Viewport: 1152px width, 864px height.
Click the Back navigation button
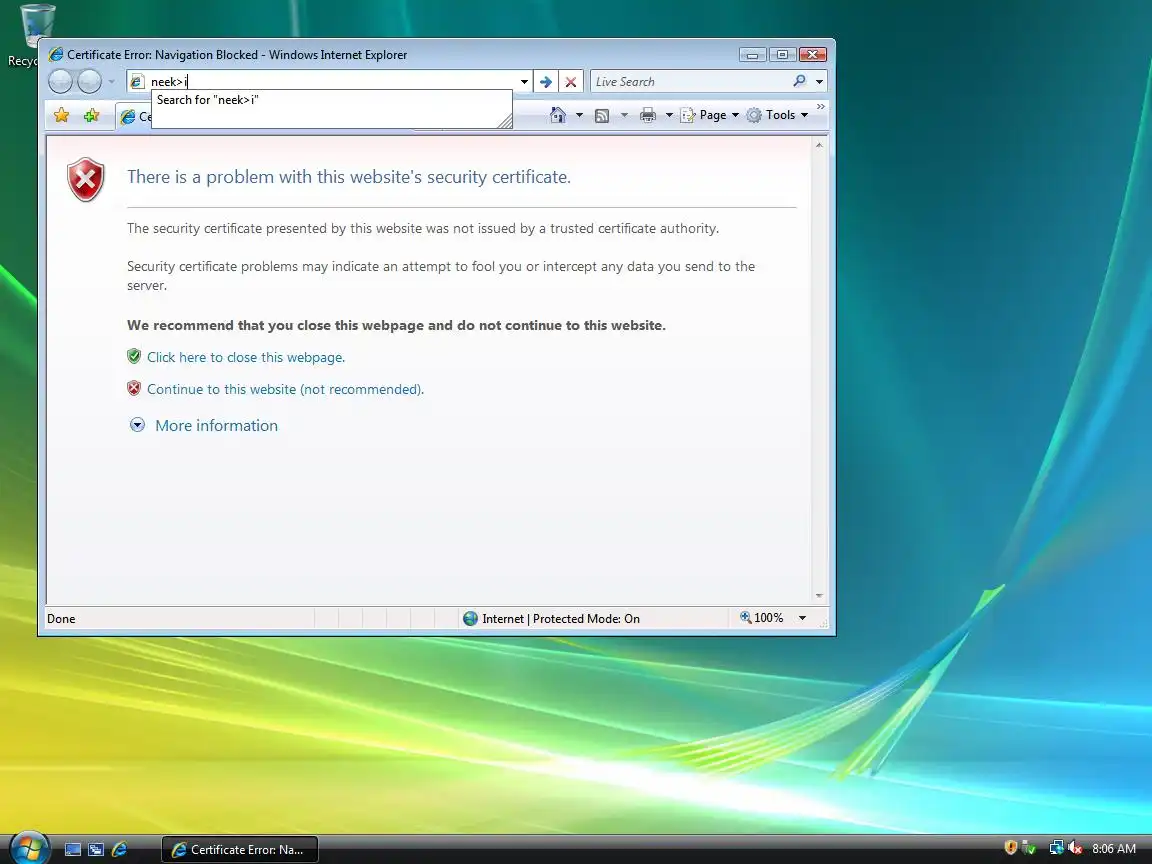pos(60,82)
